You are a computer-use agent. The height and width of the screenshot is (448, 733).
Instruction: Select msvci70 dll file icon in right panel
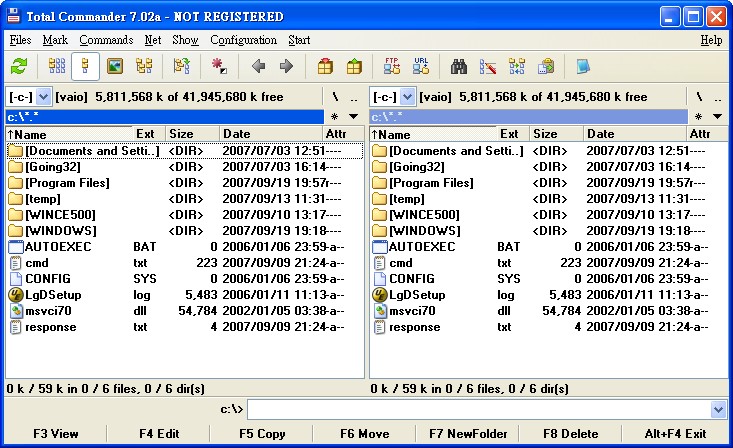point(380,311)
